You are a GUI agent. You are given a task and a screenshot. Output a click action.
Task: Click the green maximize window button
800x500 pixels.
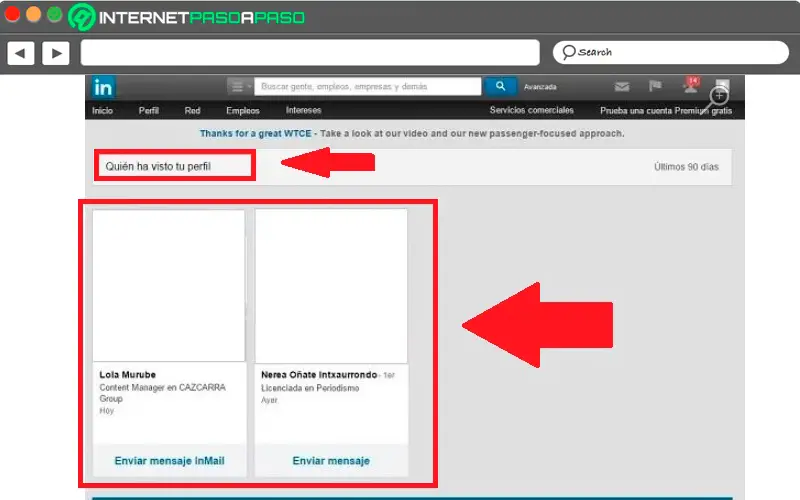click(55, 14)
